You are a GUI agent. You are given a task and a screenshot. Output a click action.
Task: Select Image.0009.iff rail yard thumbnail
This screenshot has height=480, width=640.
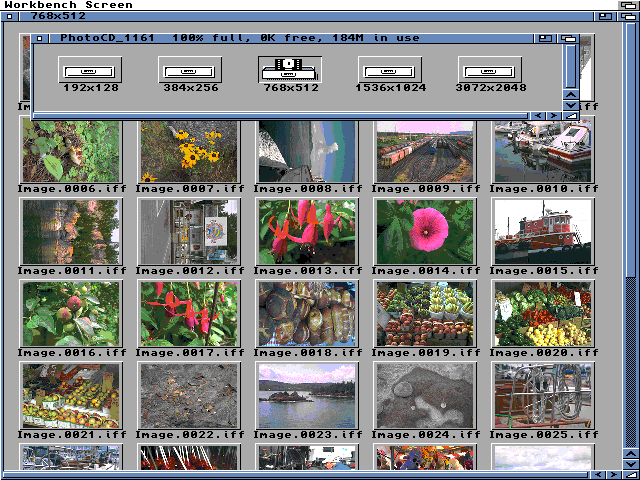[x=425, y=150]
